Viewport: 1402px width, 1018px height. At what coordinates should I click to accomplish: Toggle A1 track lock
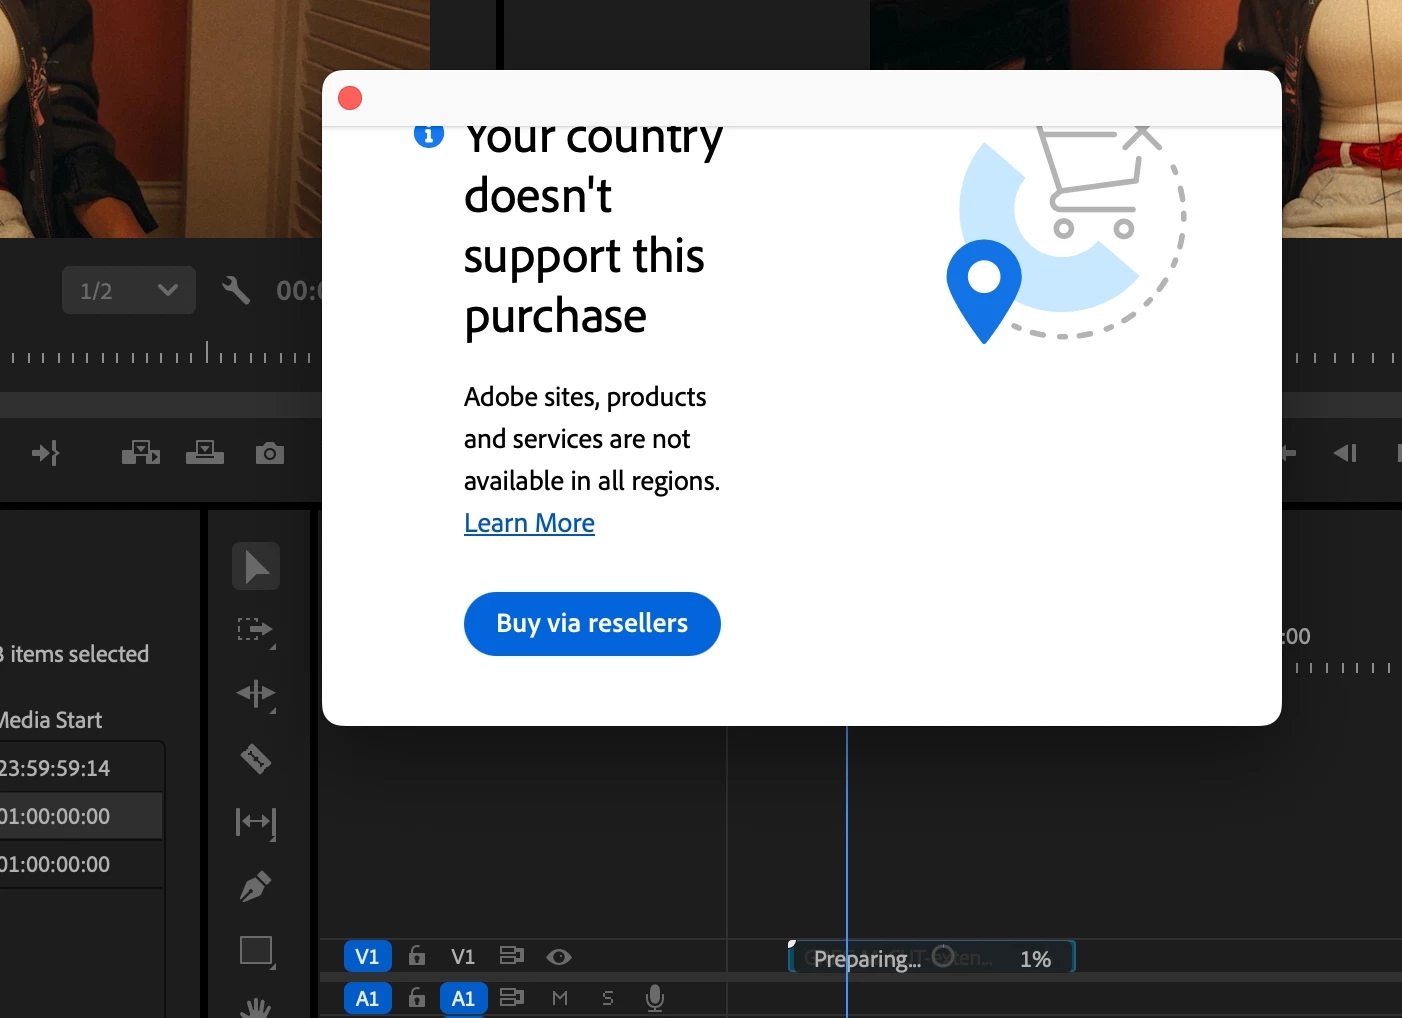point(417,998)
